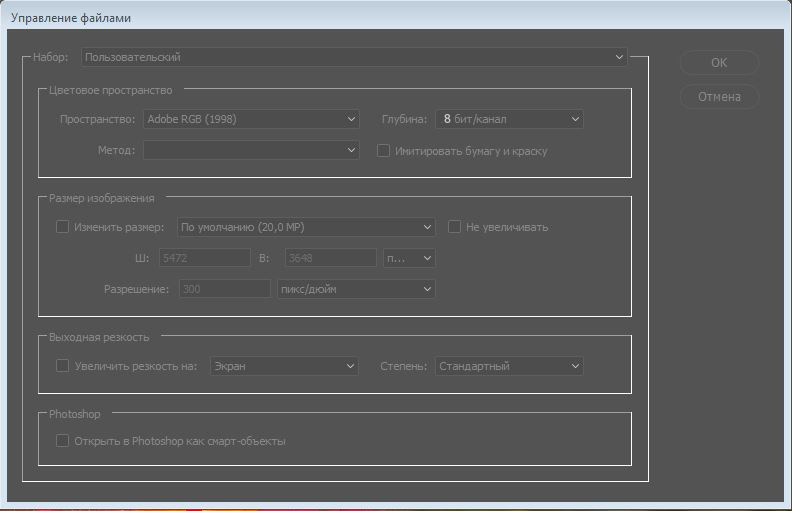Expand the Степень dropdown set to Стандартный

click(508, 366)
